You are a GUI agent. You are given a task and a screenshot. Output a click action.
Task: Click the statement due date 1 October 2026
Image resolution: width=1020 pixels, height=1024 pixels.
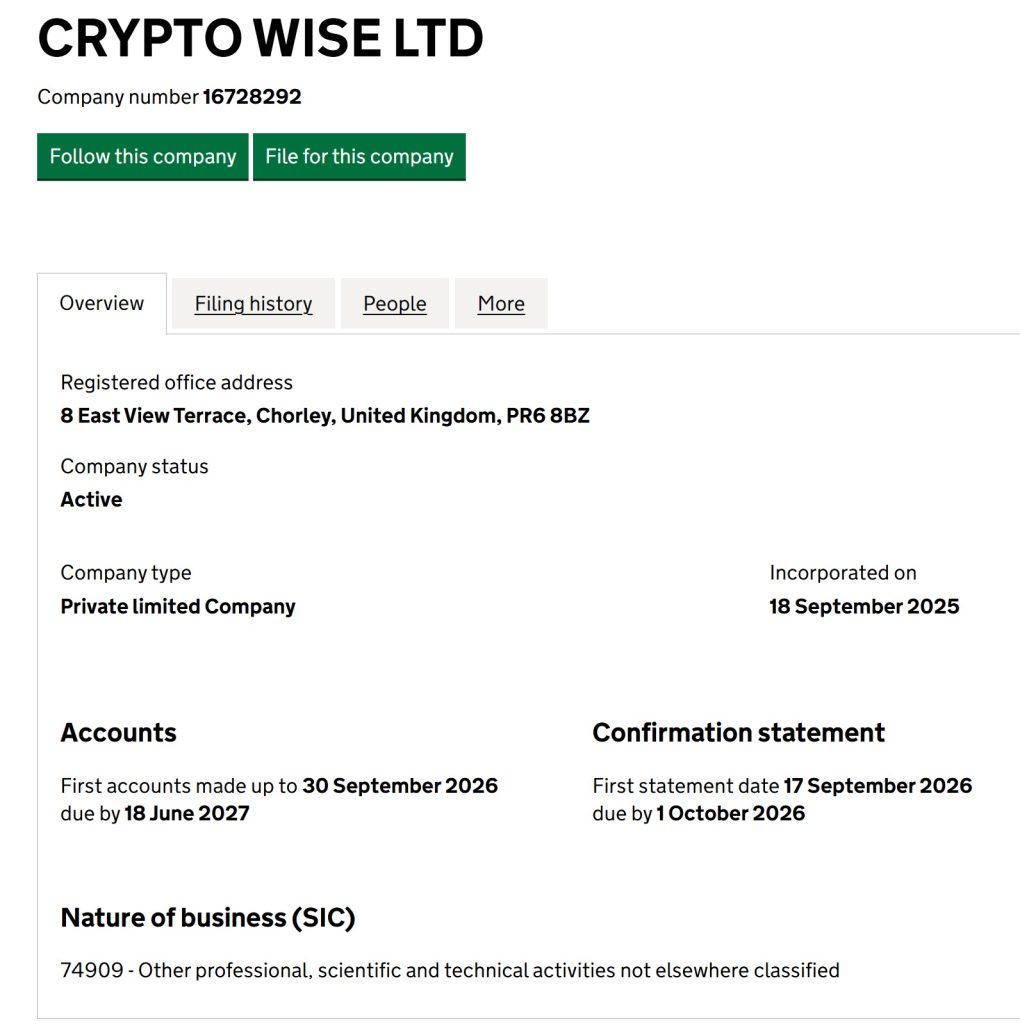[730, 813]
